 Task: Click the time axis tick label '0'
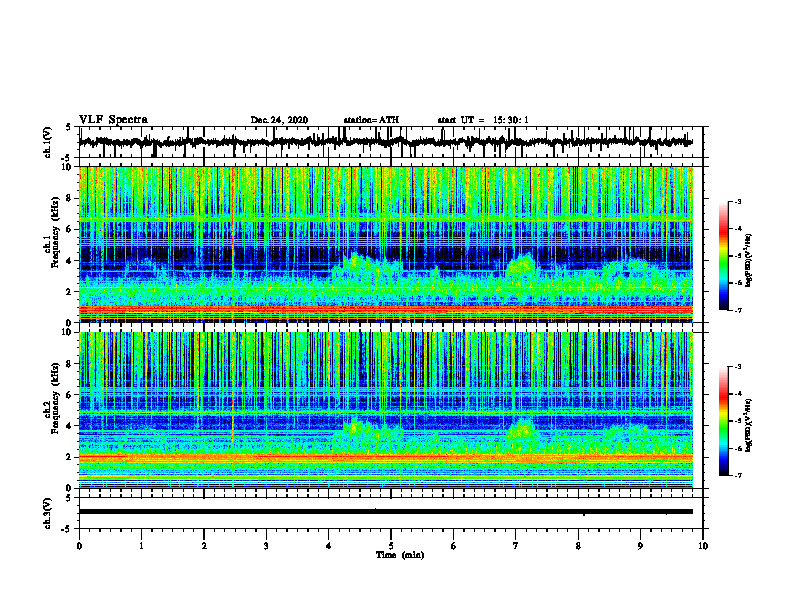pyautogui.click(x=79, y=546)
